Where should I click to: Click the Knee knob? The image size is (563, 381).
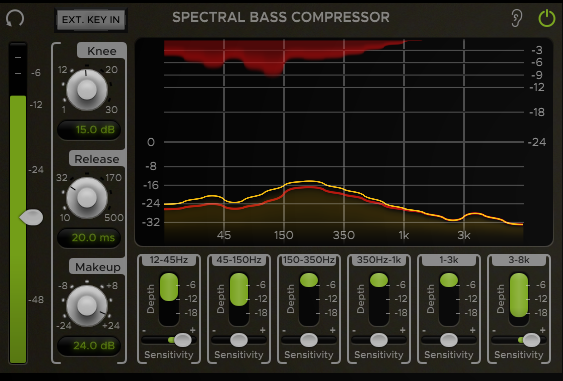pos(87,89)
